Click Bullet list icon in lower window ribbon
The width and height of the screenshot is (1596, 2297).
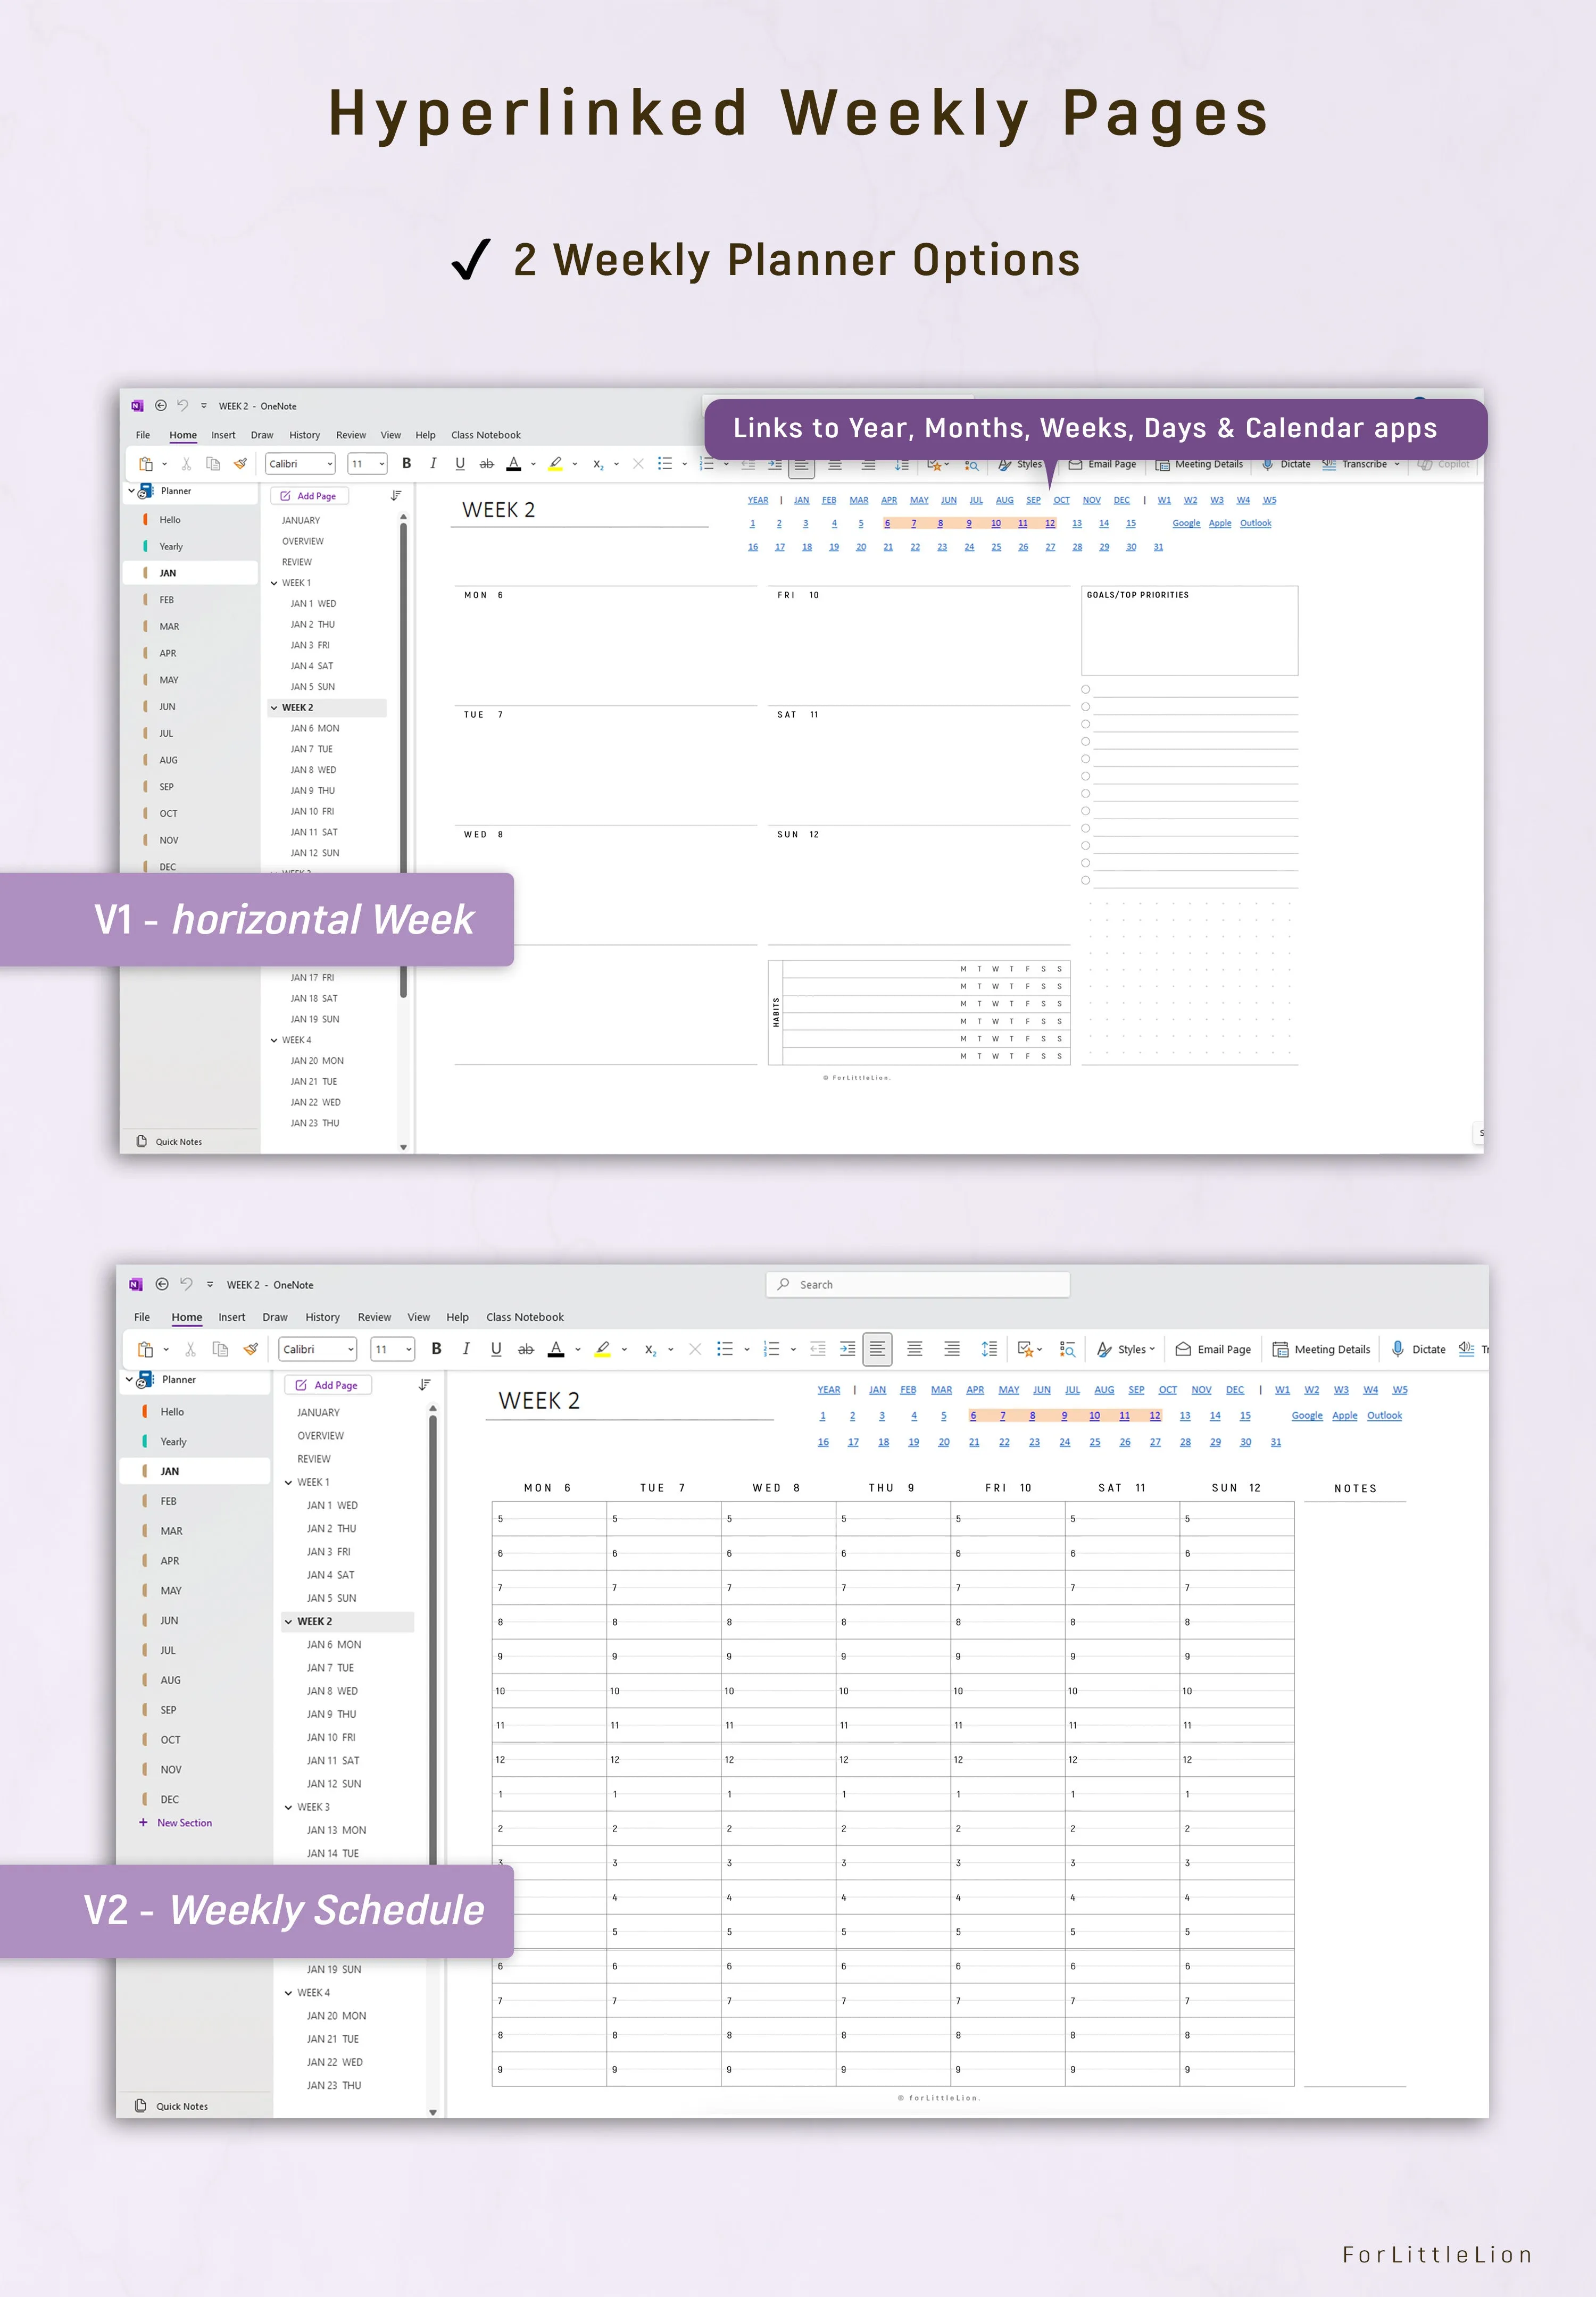pyautogui.click(x=725, y=1349)
